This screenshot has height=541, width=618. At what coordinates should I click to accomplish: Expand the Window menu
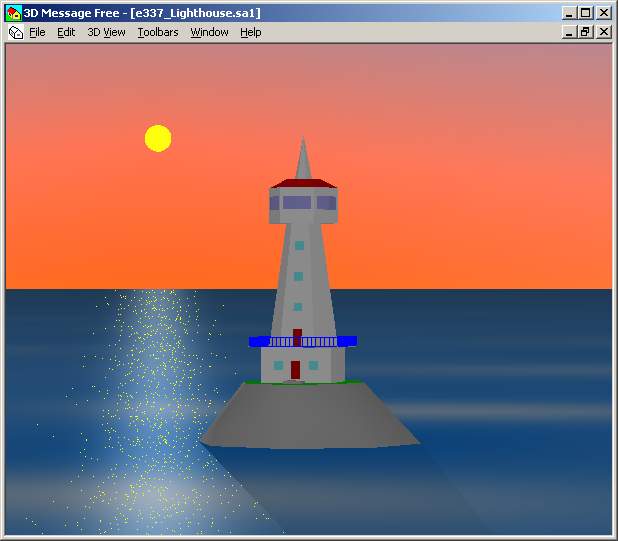coord(209,32)
